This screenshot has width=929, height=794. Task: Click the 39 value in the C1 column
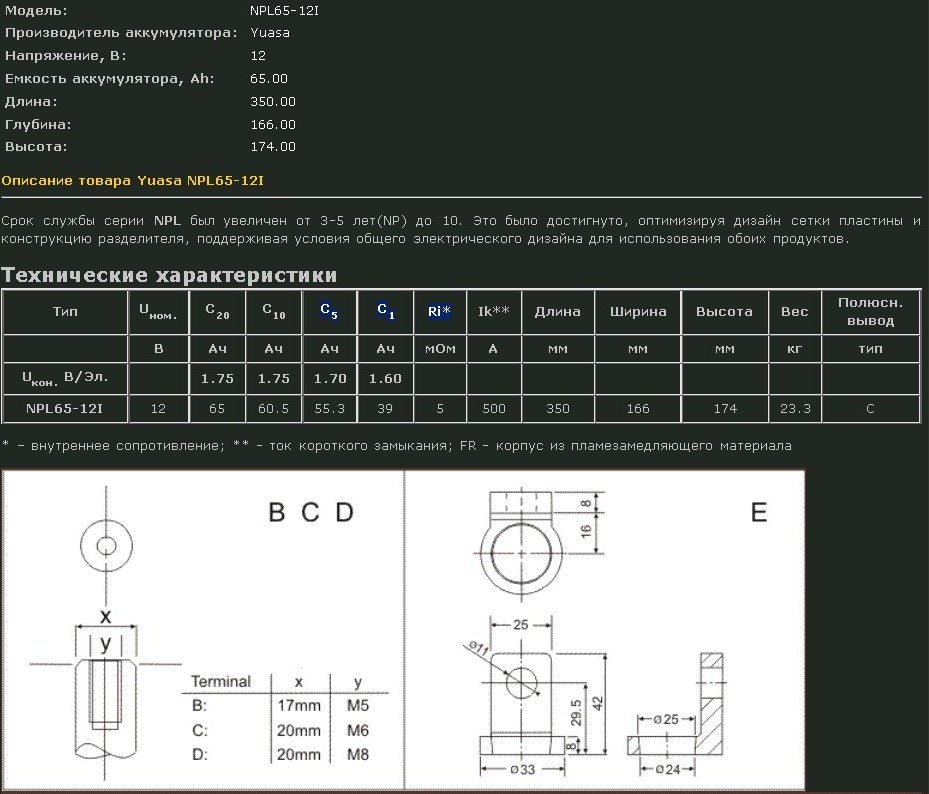pos(385,408)
